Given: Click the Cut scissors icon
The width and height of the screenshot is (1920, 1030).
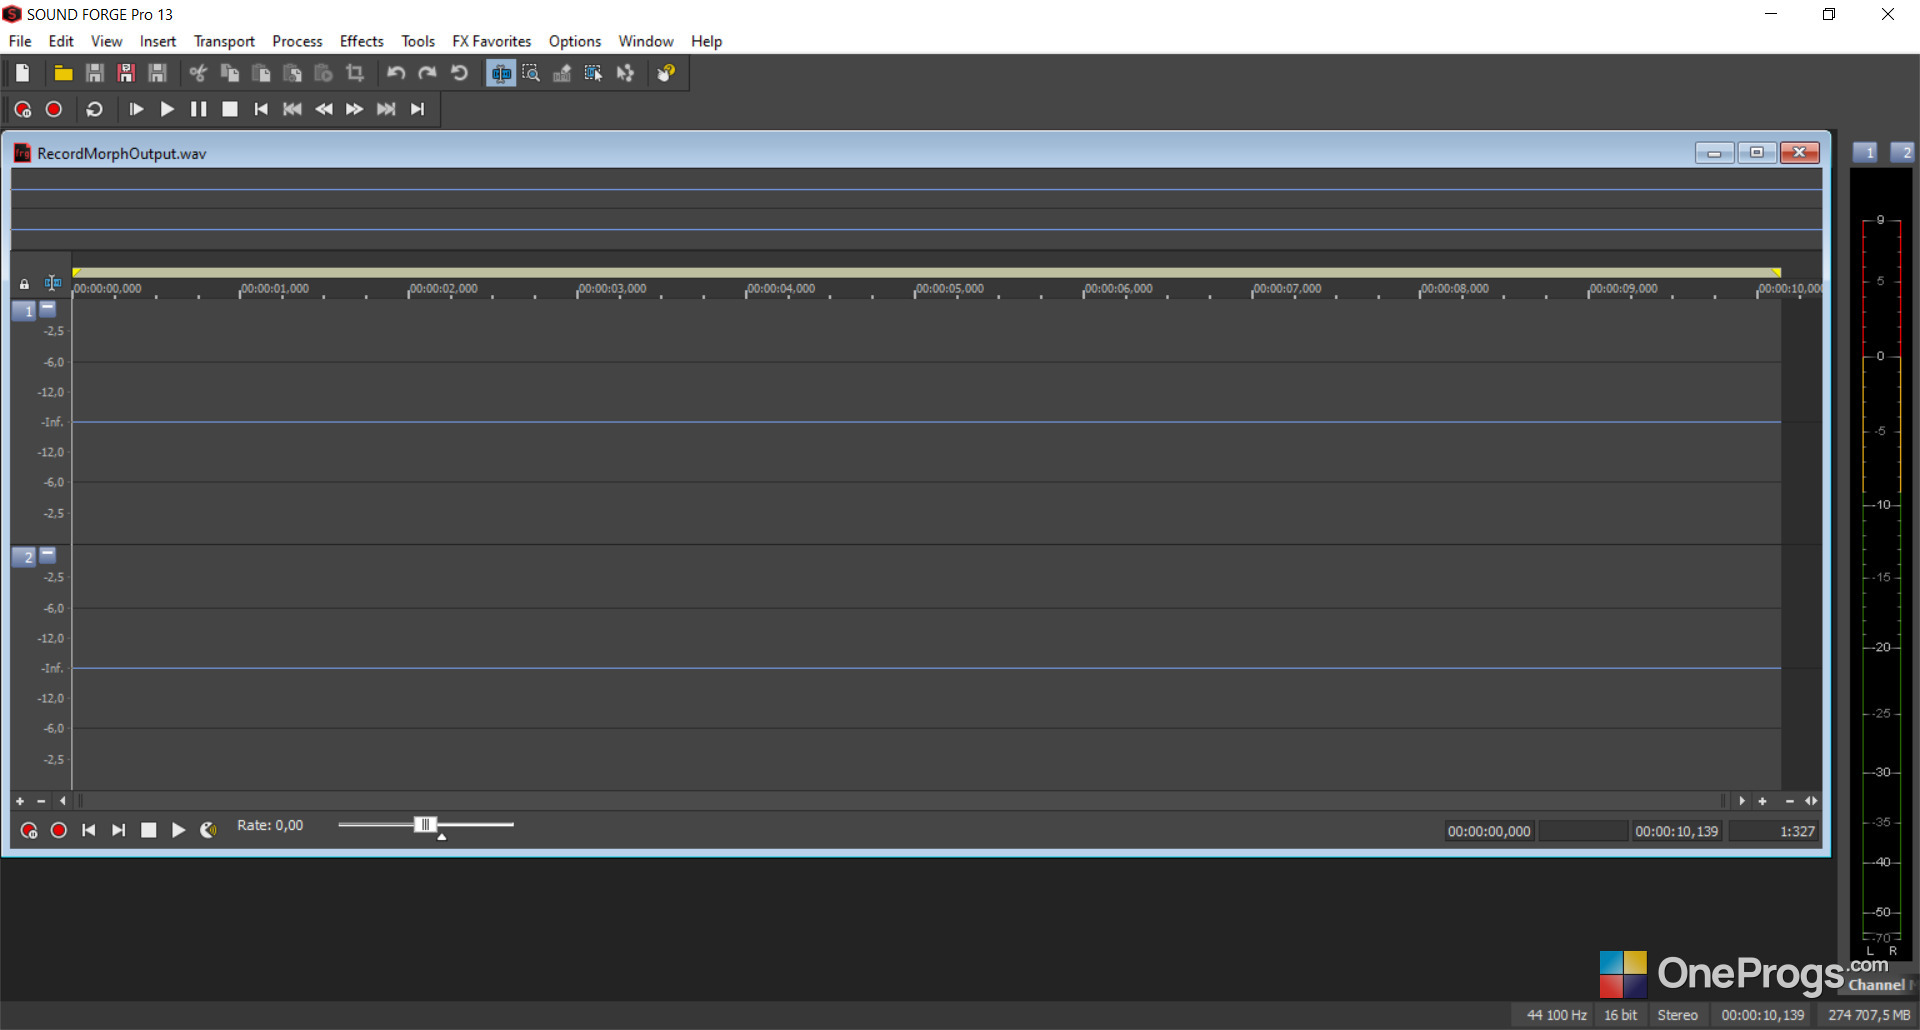Looking at the screenshot, I should pos(198,73).
